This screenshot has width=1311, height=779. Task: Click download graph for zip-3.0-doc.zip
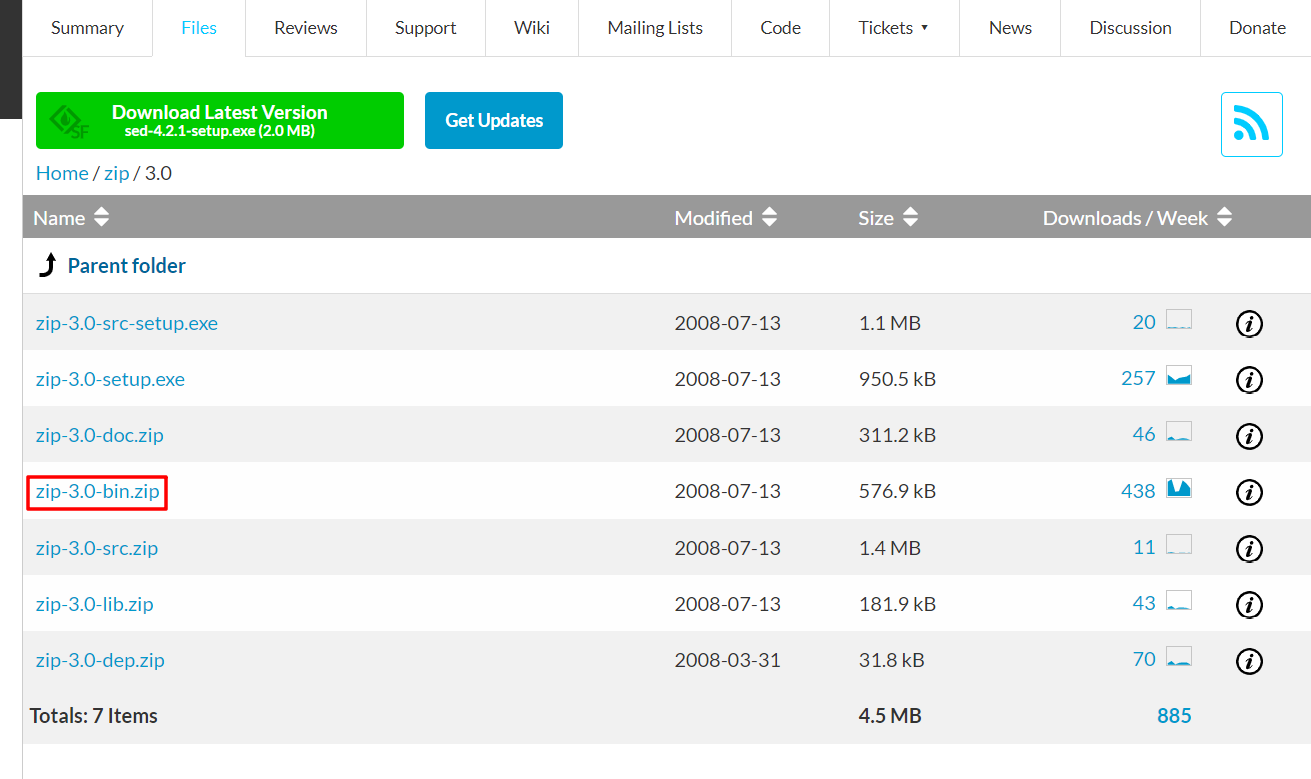1179,433
